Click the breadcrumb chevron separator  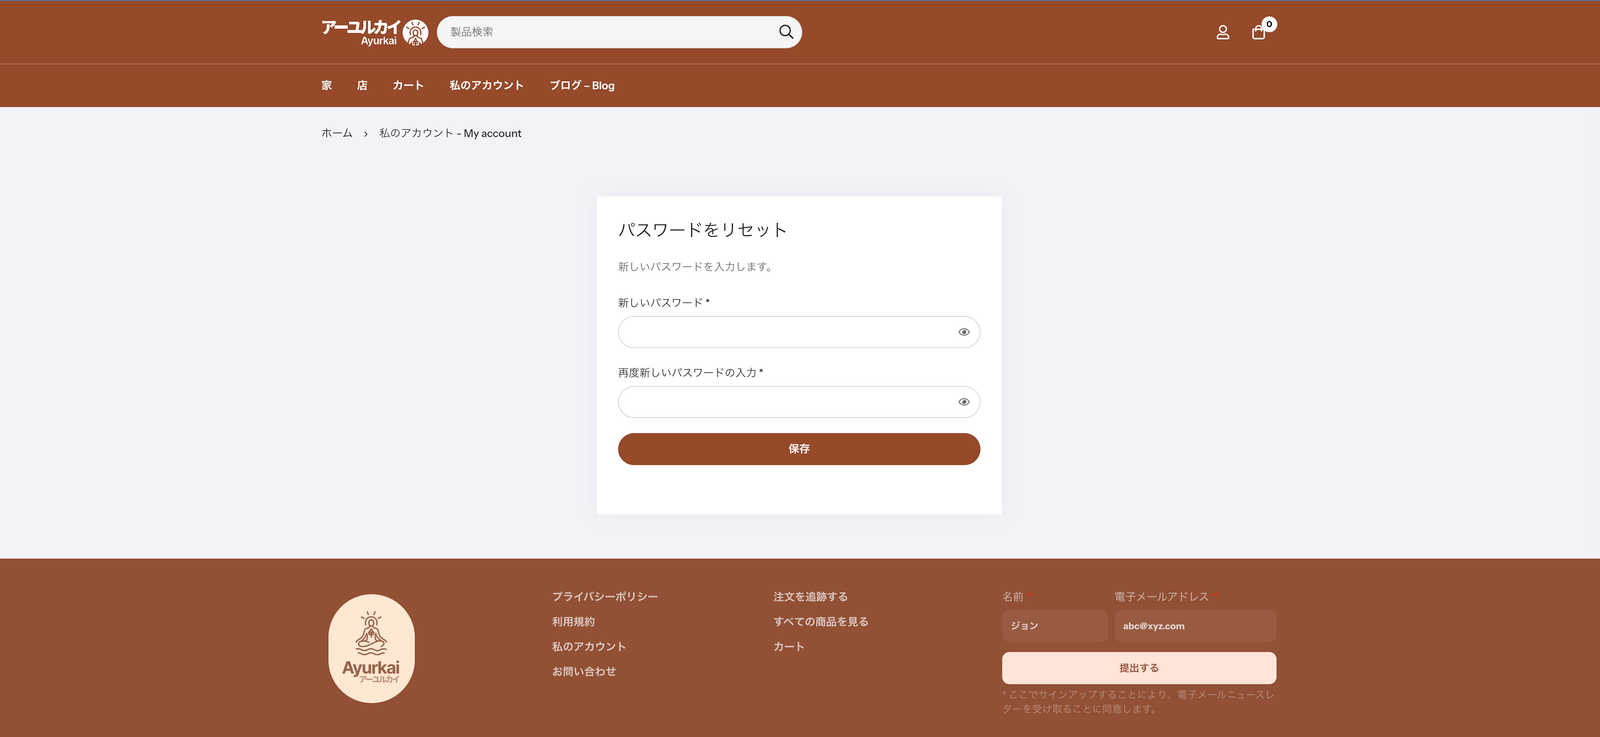coord(366,134)
